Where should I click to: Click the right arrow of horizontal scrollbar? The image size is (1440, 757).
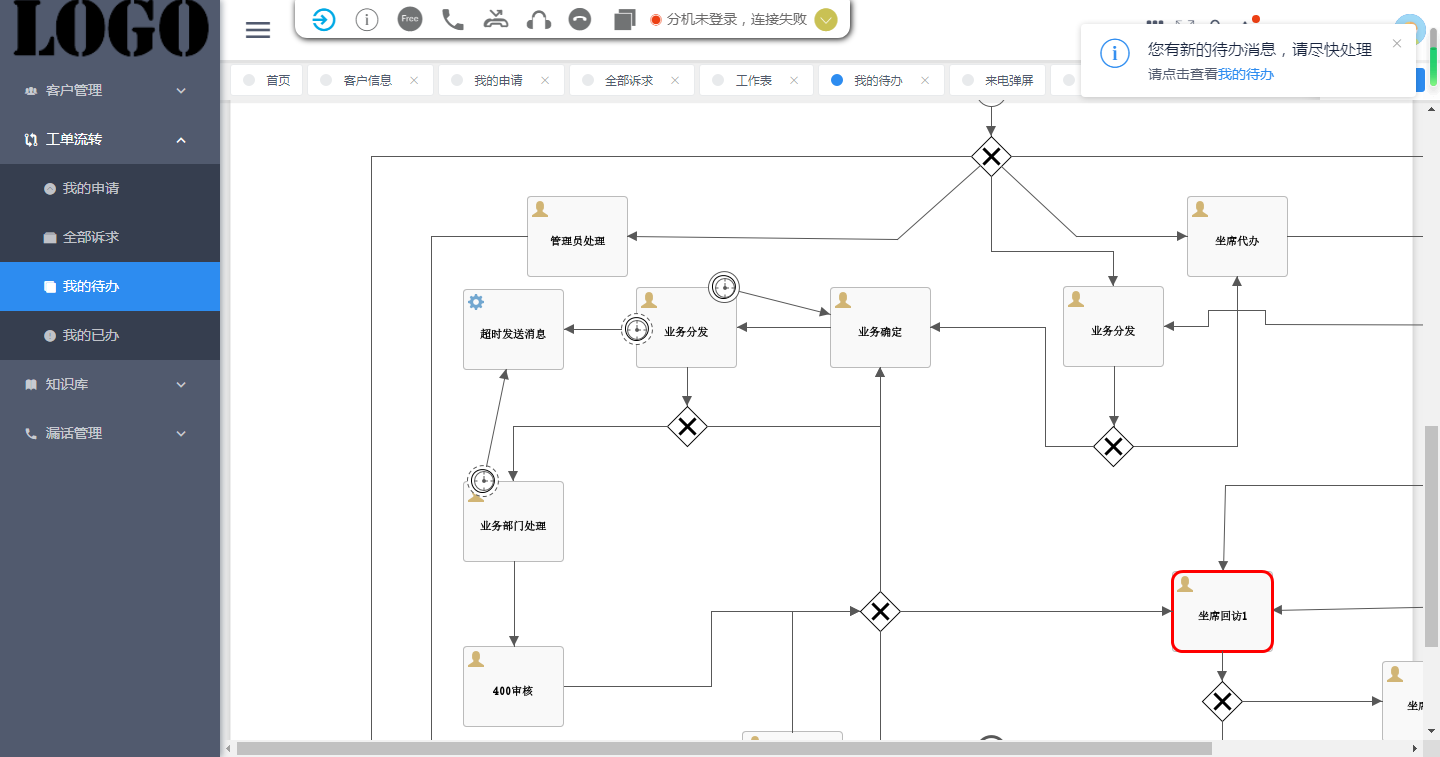point(1415,748)
